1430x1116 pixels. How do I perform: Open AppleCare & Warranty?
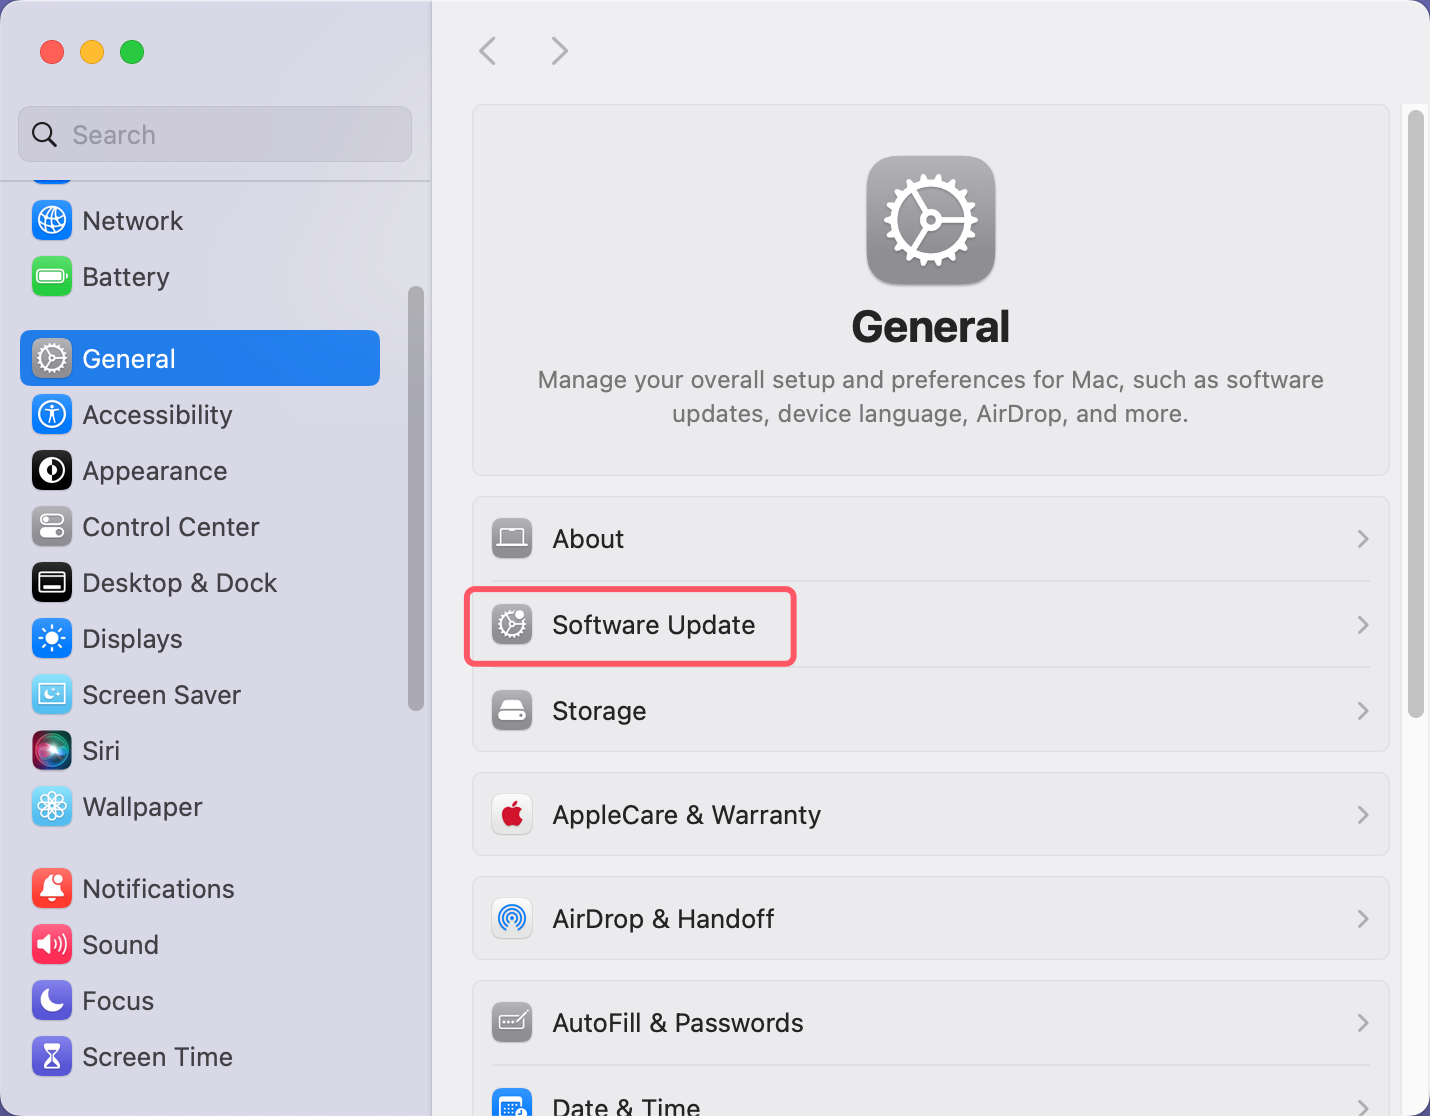click(686, 814)
